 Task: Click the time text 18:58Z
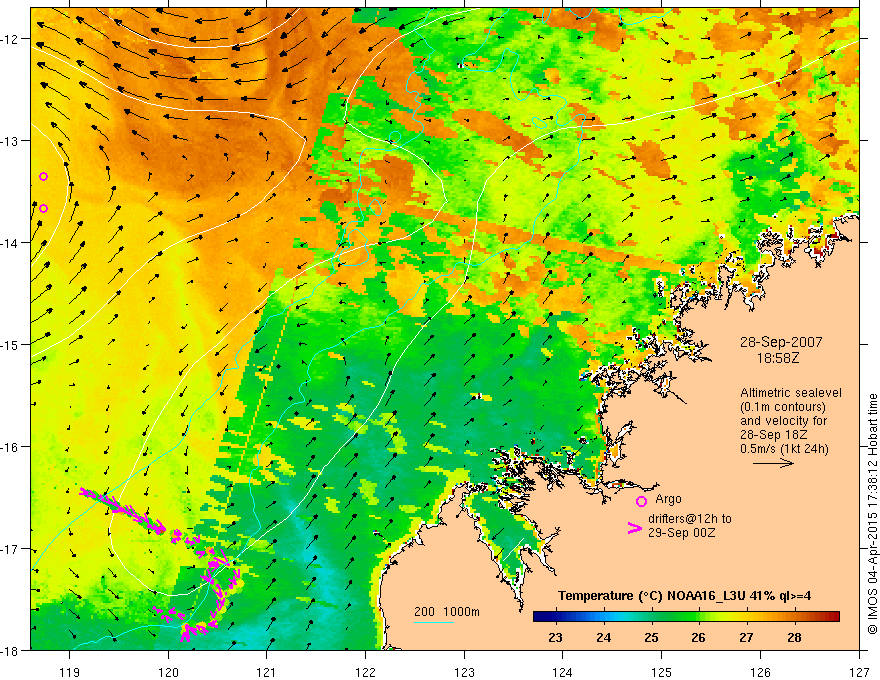778,358
